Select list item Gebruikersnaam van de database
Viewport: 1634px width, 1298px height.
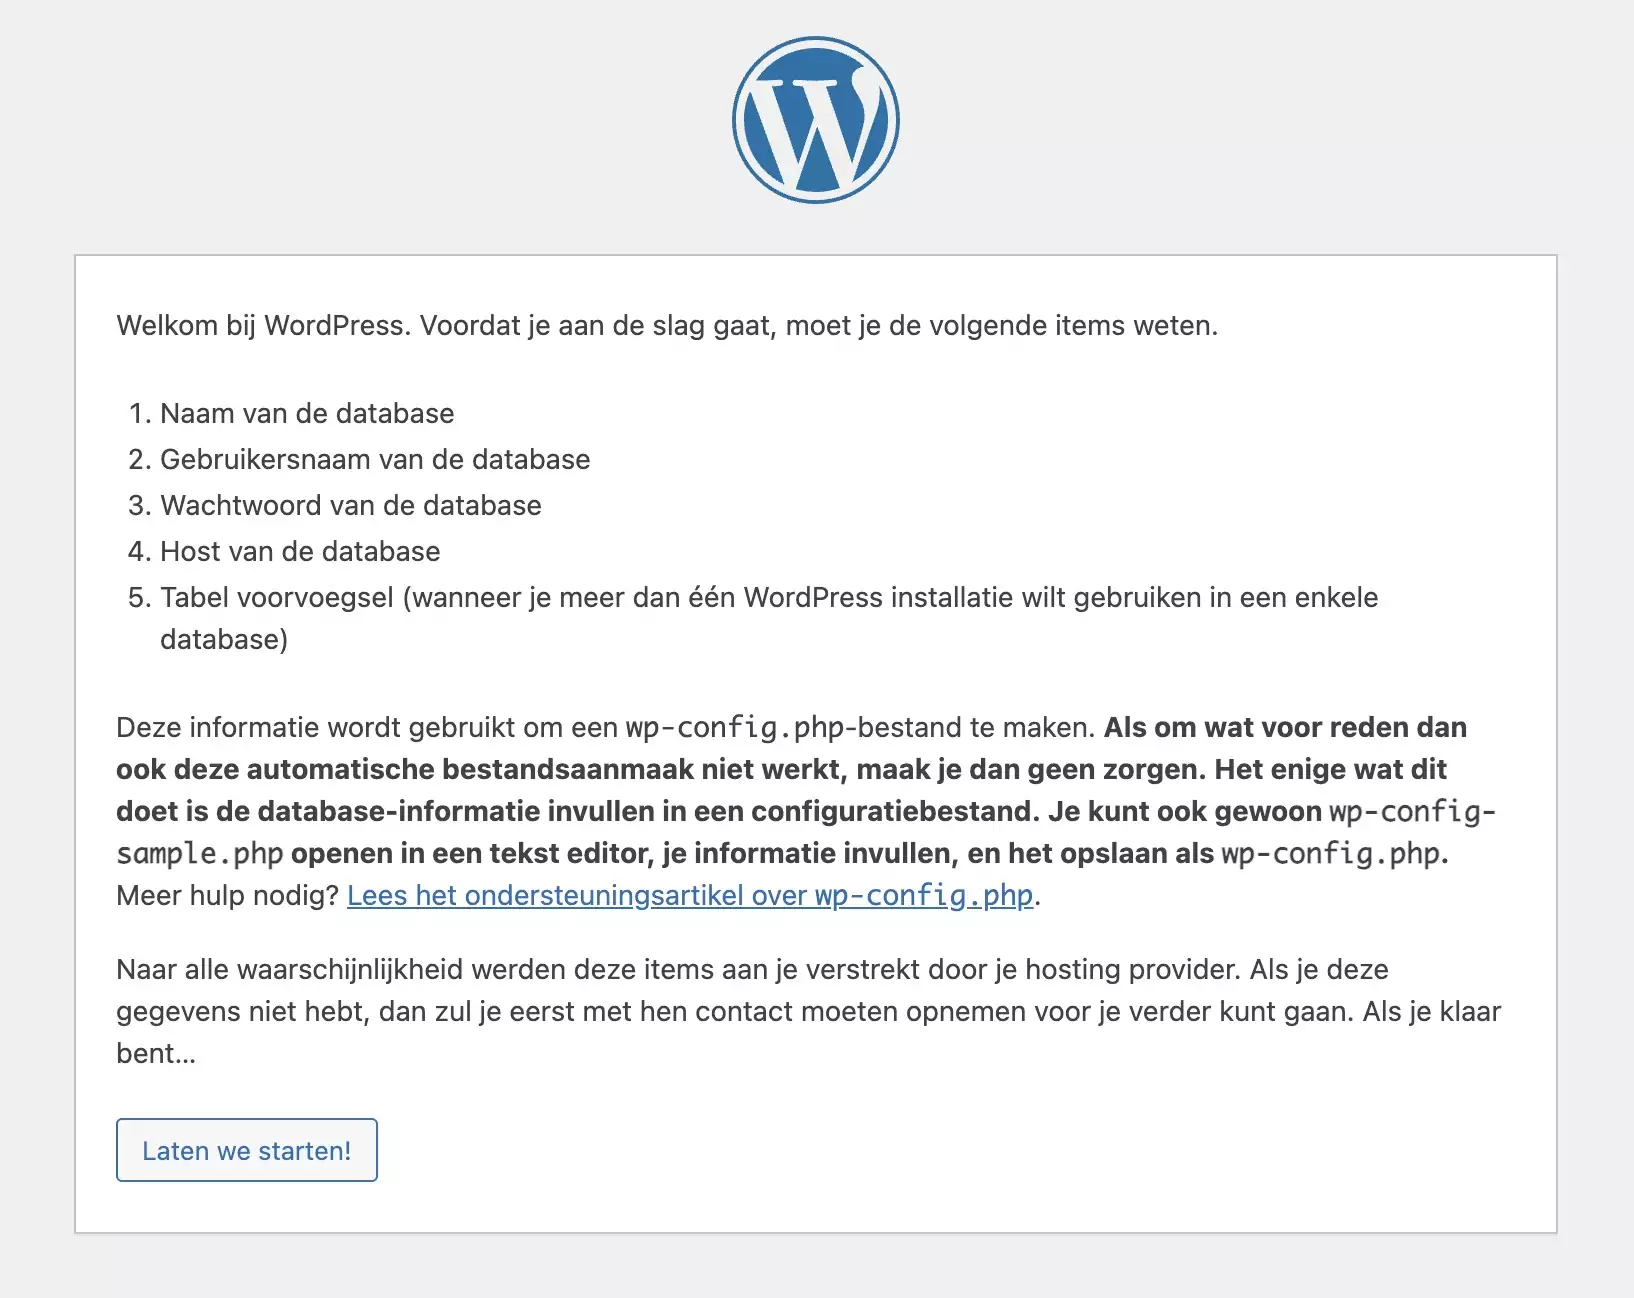pos(374,459)
